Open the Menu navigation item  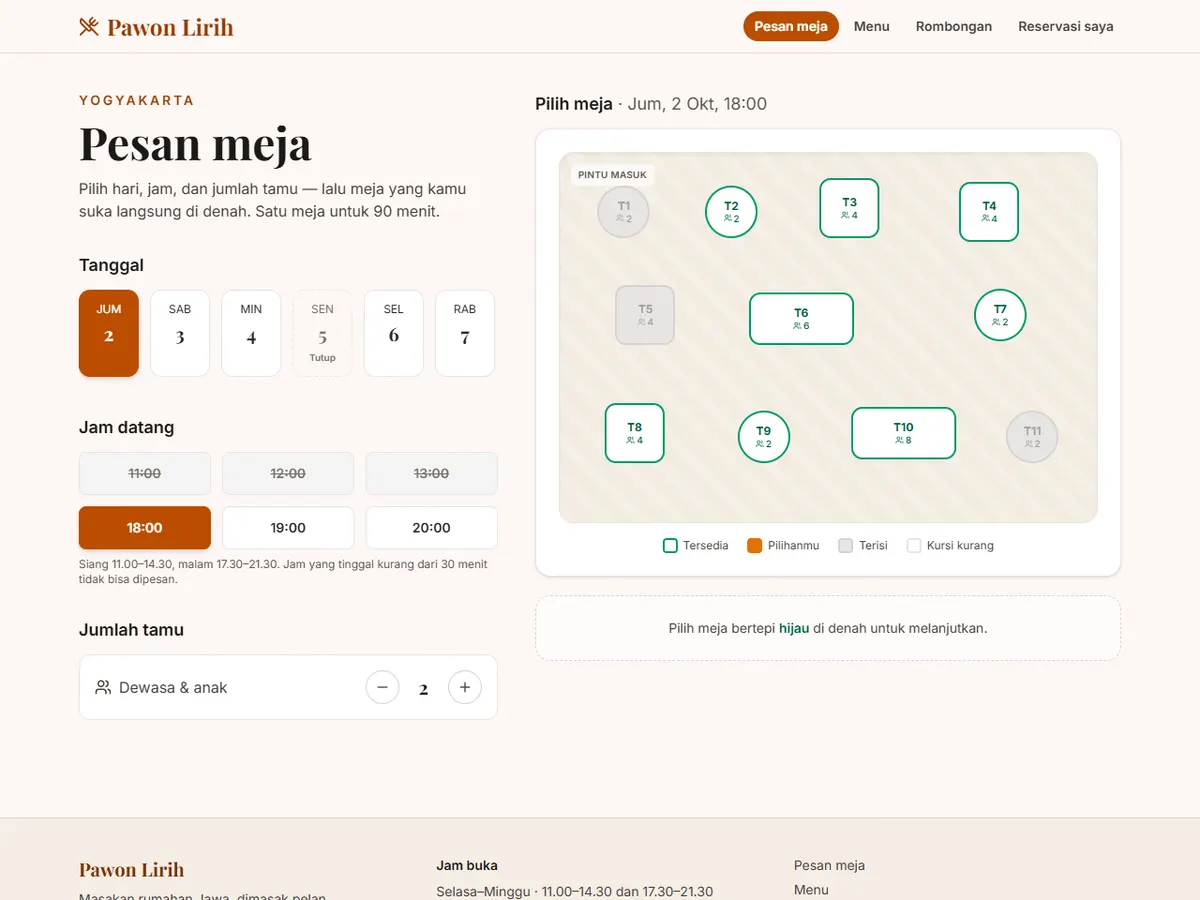872,27
